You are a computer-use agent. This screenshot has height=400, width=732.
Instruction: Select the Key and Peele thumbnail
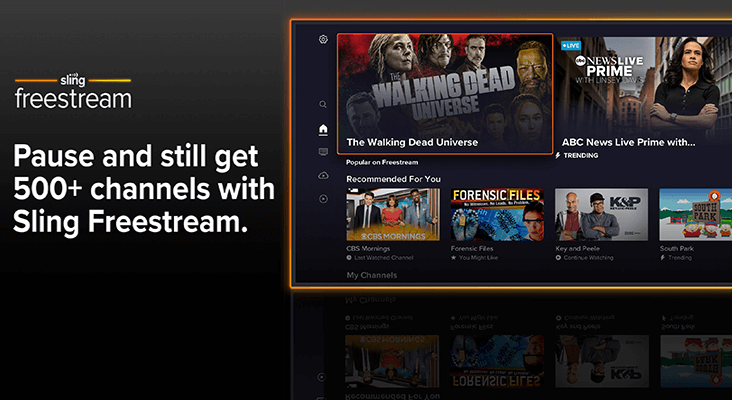click(x=601, y=214)
